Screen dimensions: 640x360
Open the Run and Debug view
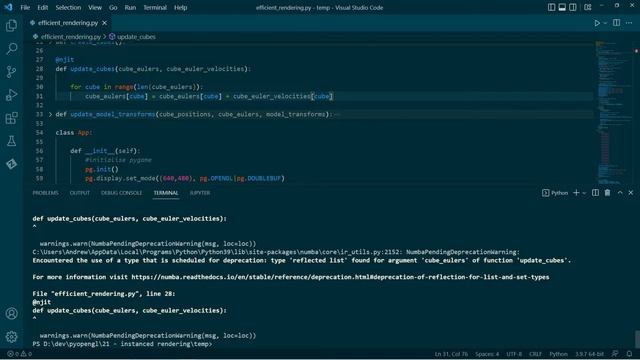pyautogui.click(x=11, y=95)
